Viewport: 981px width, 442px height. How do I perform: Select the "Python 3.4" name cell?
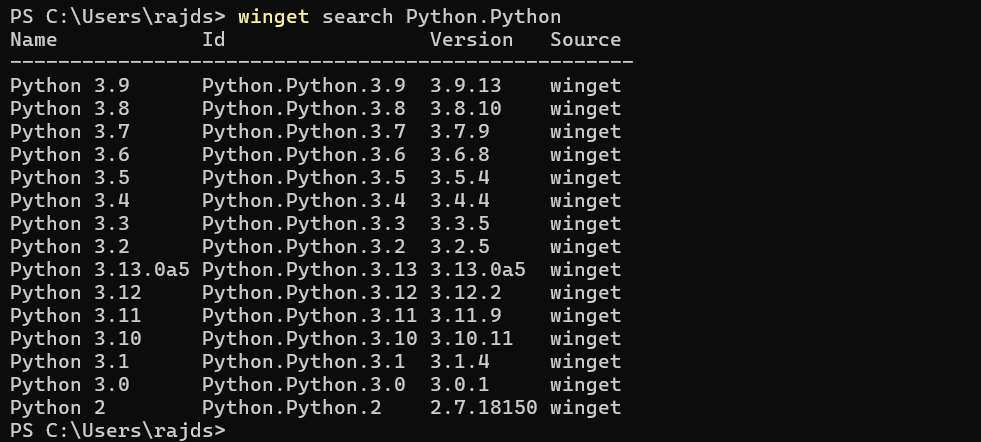(69, 200)
